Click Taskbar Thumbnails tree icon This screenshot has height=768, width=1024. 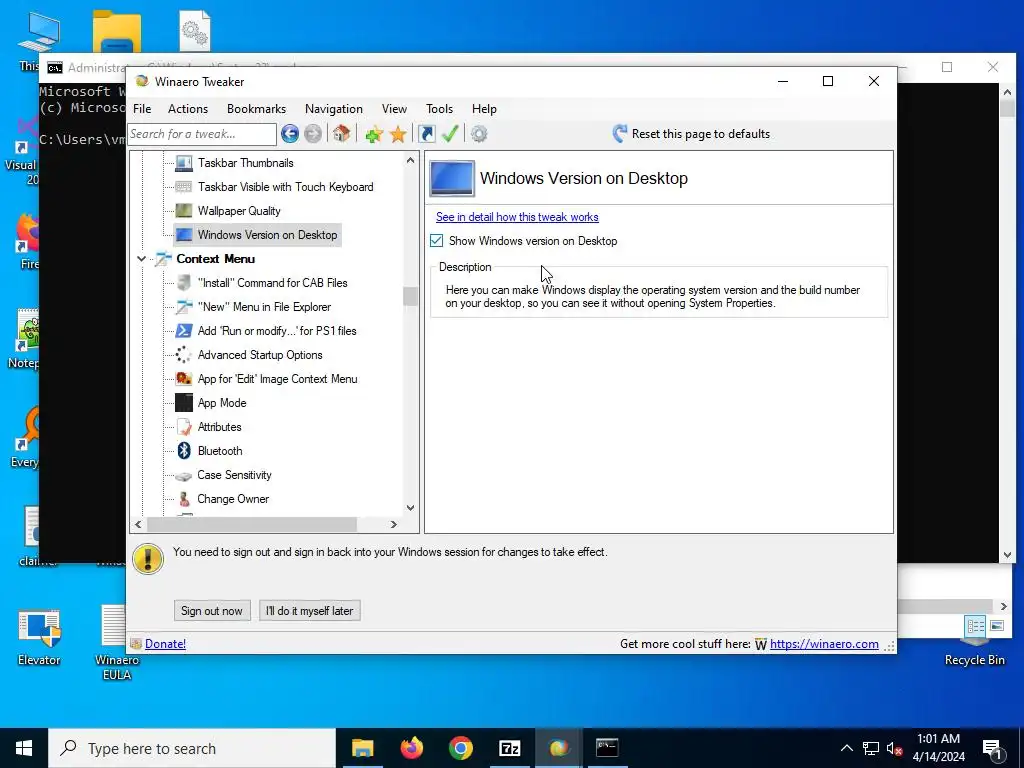184,163
